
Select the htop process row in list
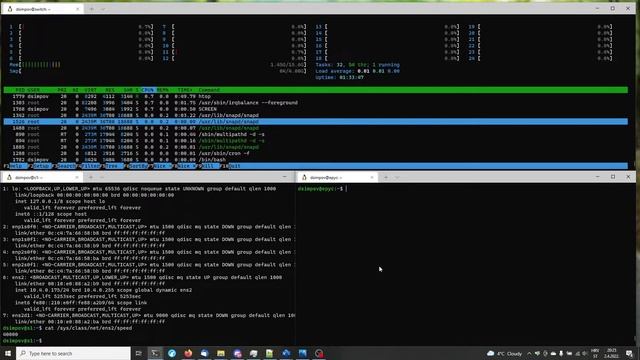pos(316,96)
